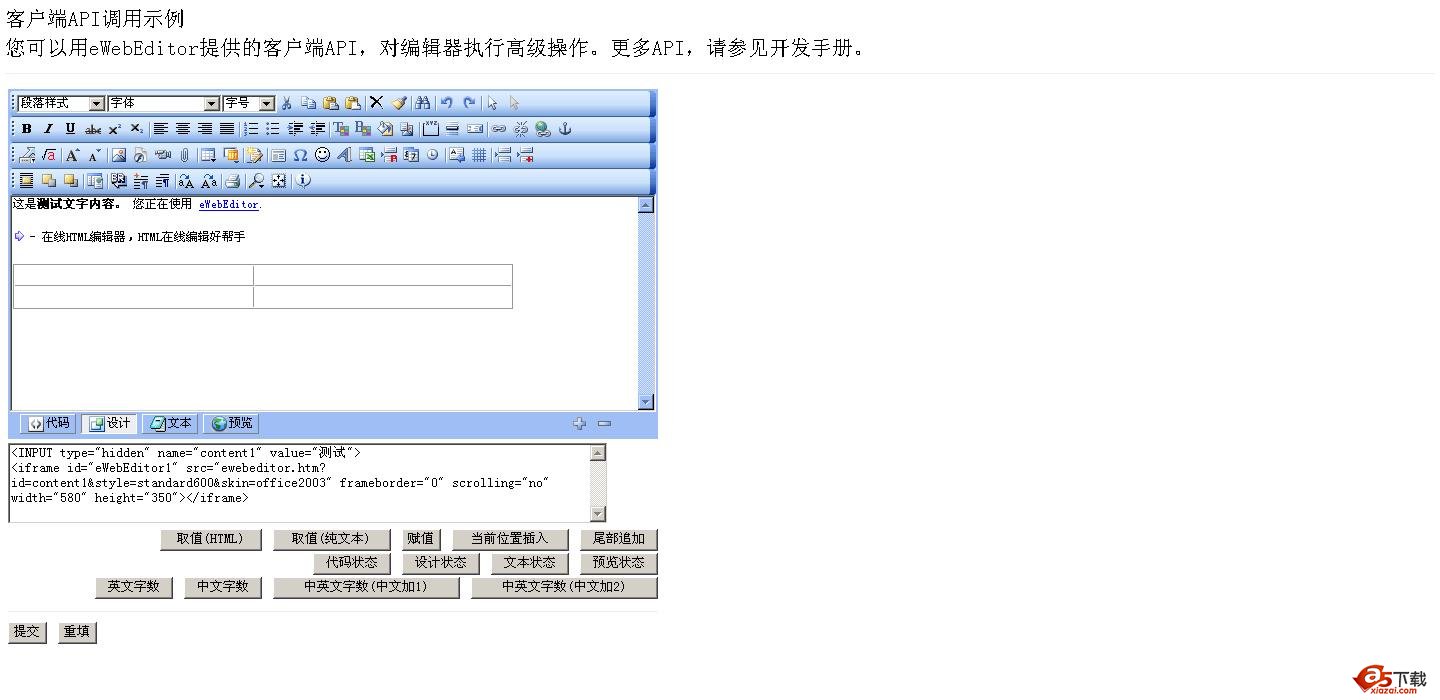
Task: Toggle bold formatting in the editor
Action: [26, 128]
